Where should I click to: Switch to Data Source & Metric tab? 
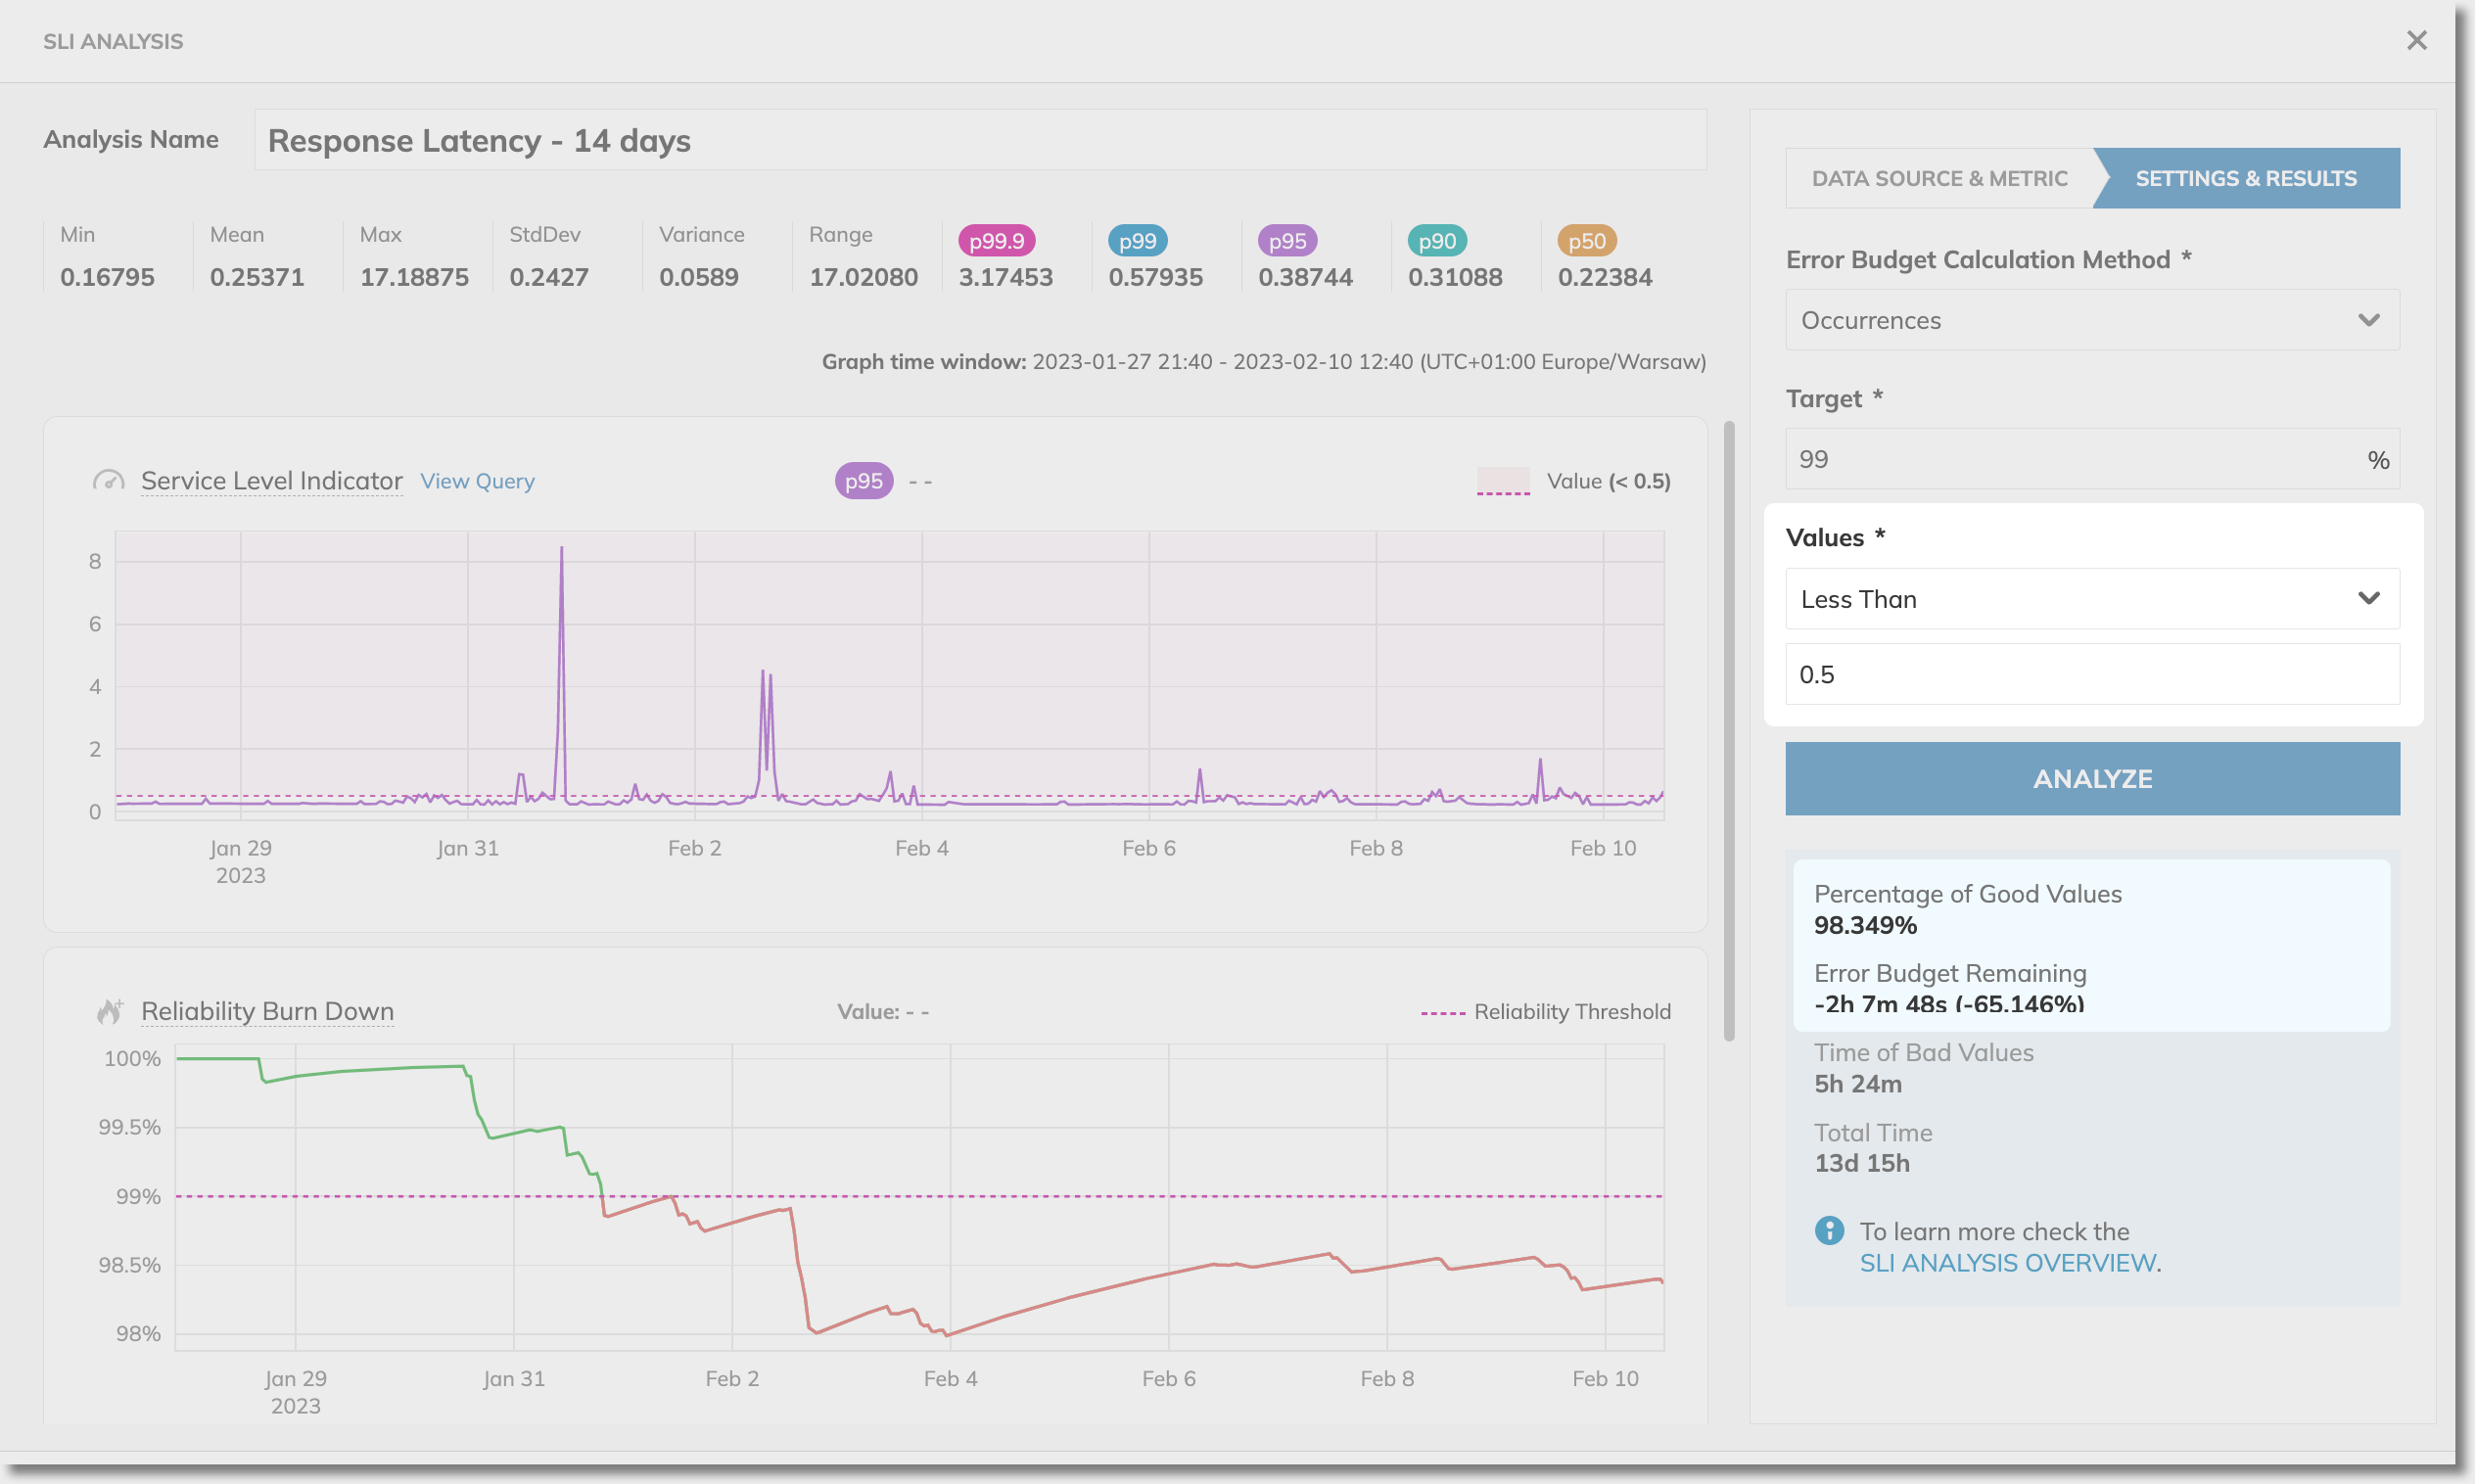pos(1939,178)
